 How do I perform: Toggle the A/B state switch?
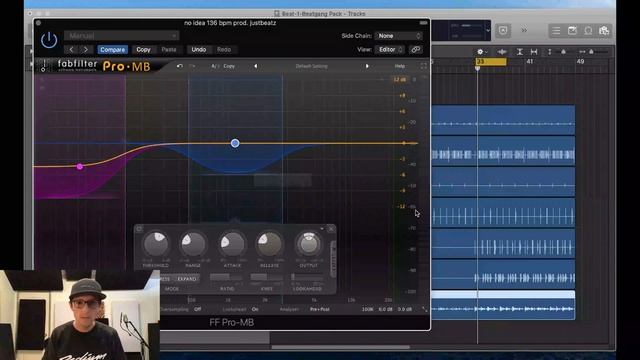[x=215, y=66]
